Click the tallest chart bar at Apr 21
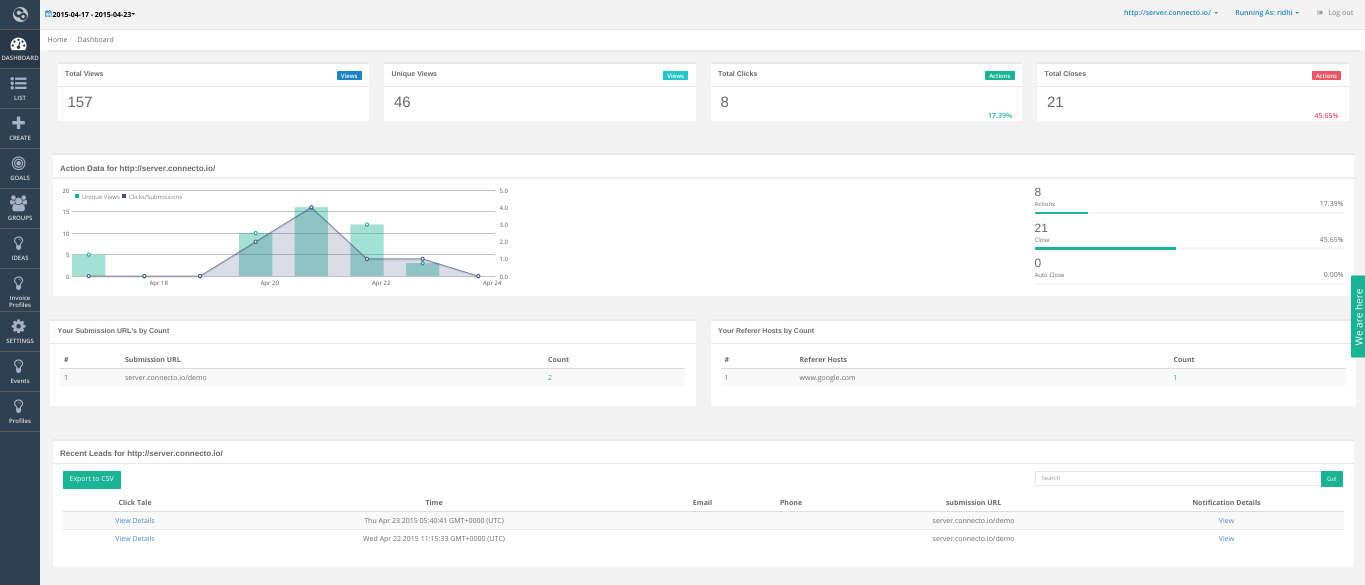Screen dimensions: 1365x585 click(311, 242)
